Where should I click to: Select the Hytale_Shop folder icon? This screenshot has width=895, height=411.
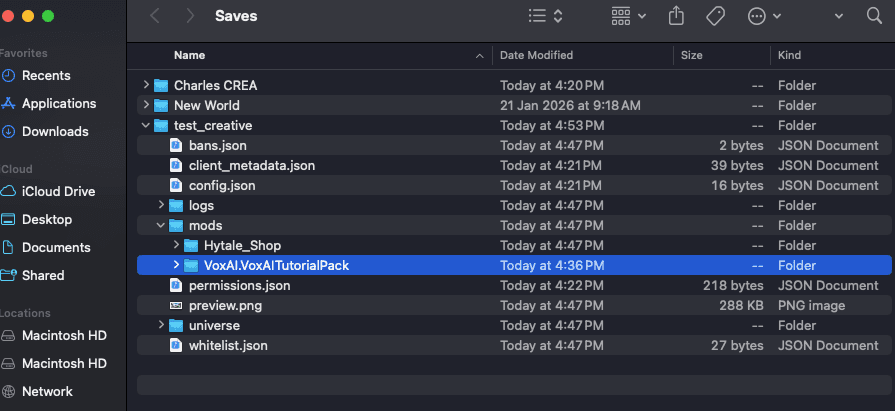point(191,245)
